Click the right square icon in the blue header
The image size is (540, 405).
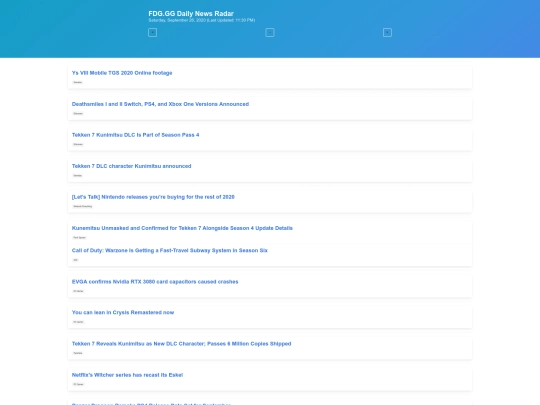(387, 33)
